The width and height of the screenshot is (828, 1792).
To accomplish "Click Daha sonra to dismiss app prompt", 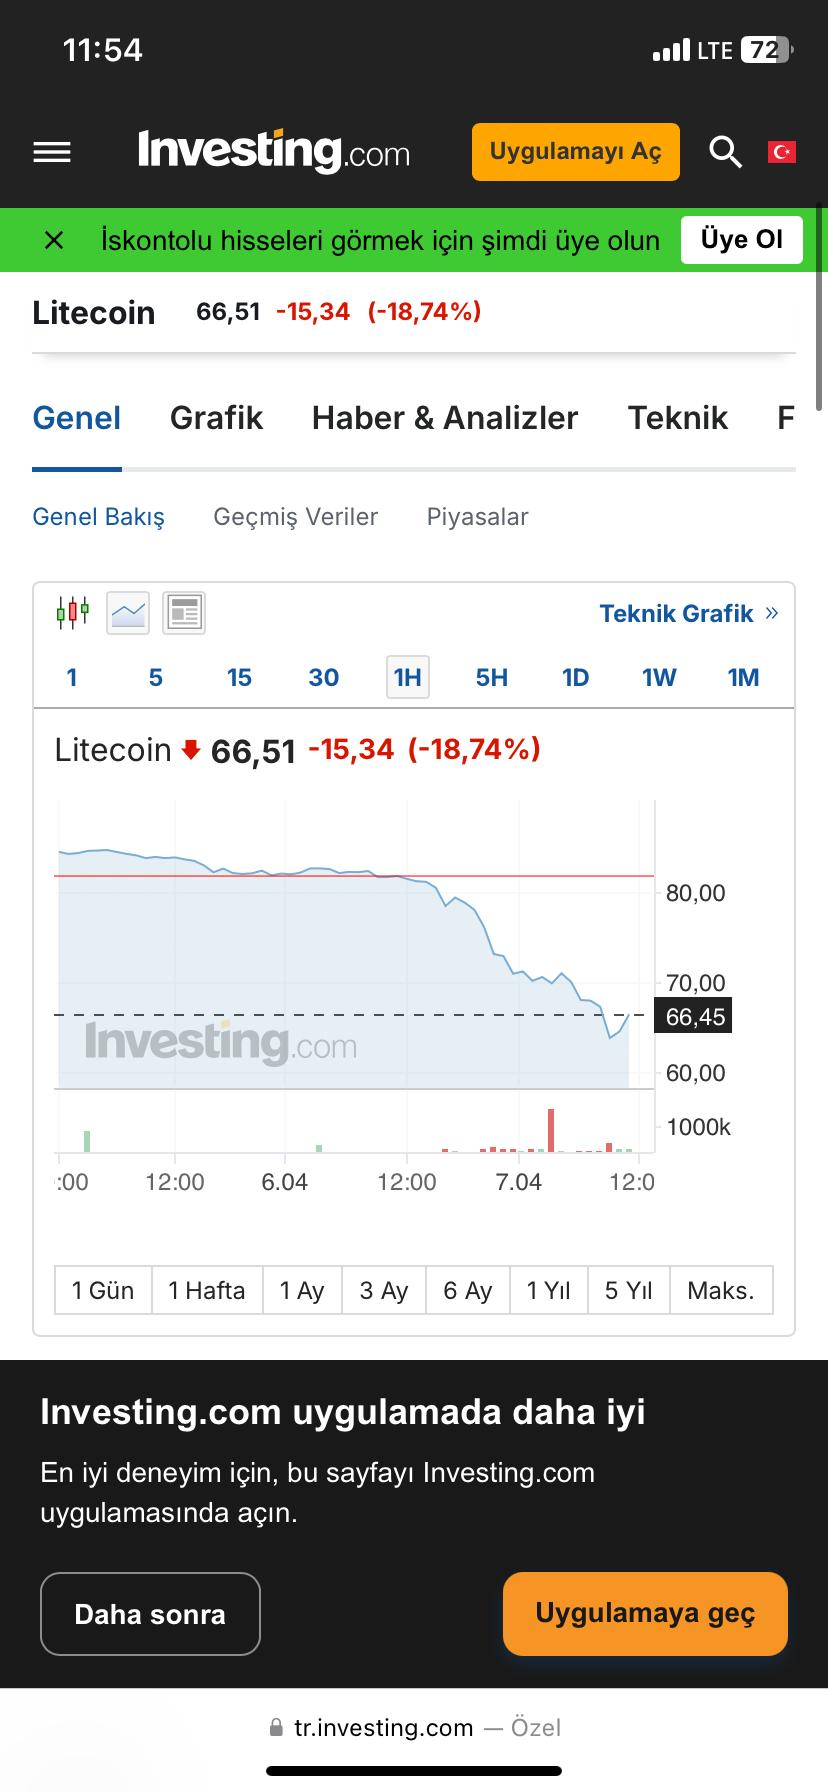I will coord(150,1613).
